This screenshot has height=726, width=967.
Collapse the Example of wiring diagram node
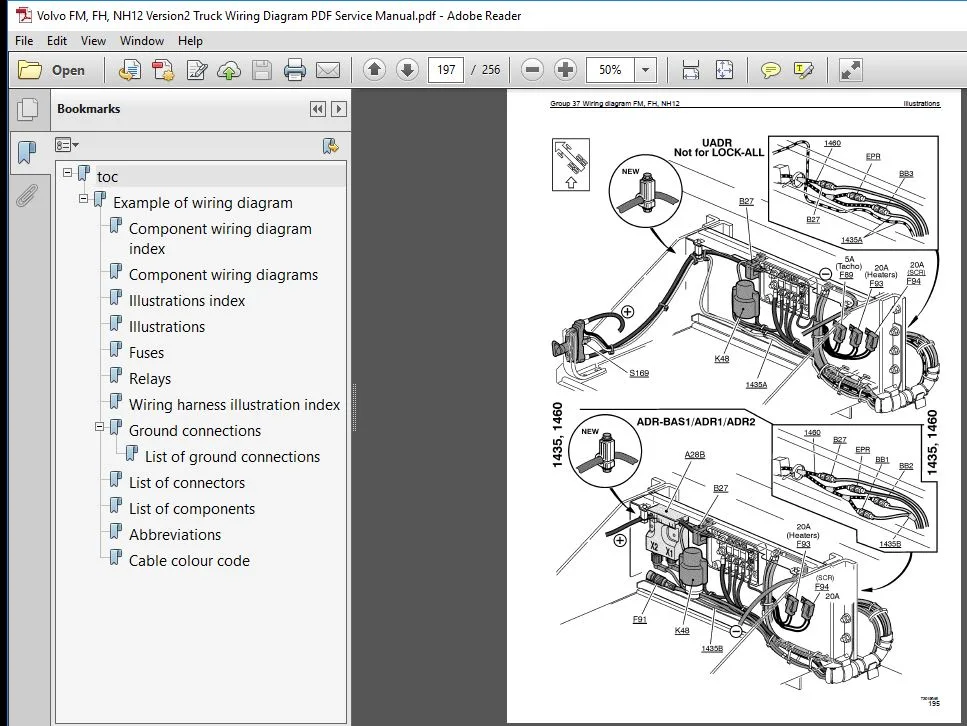tap(84, 199)
